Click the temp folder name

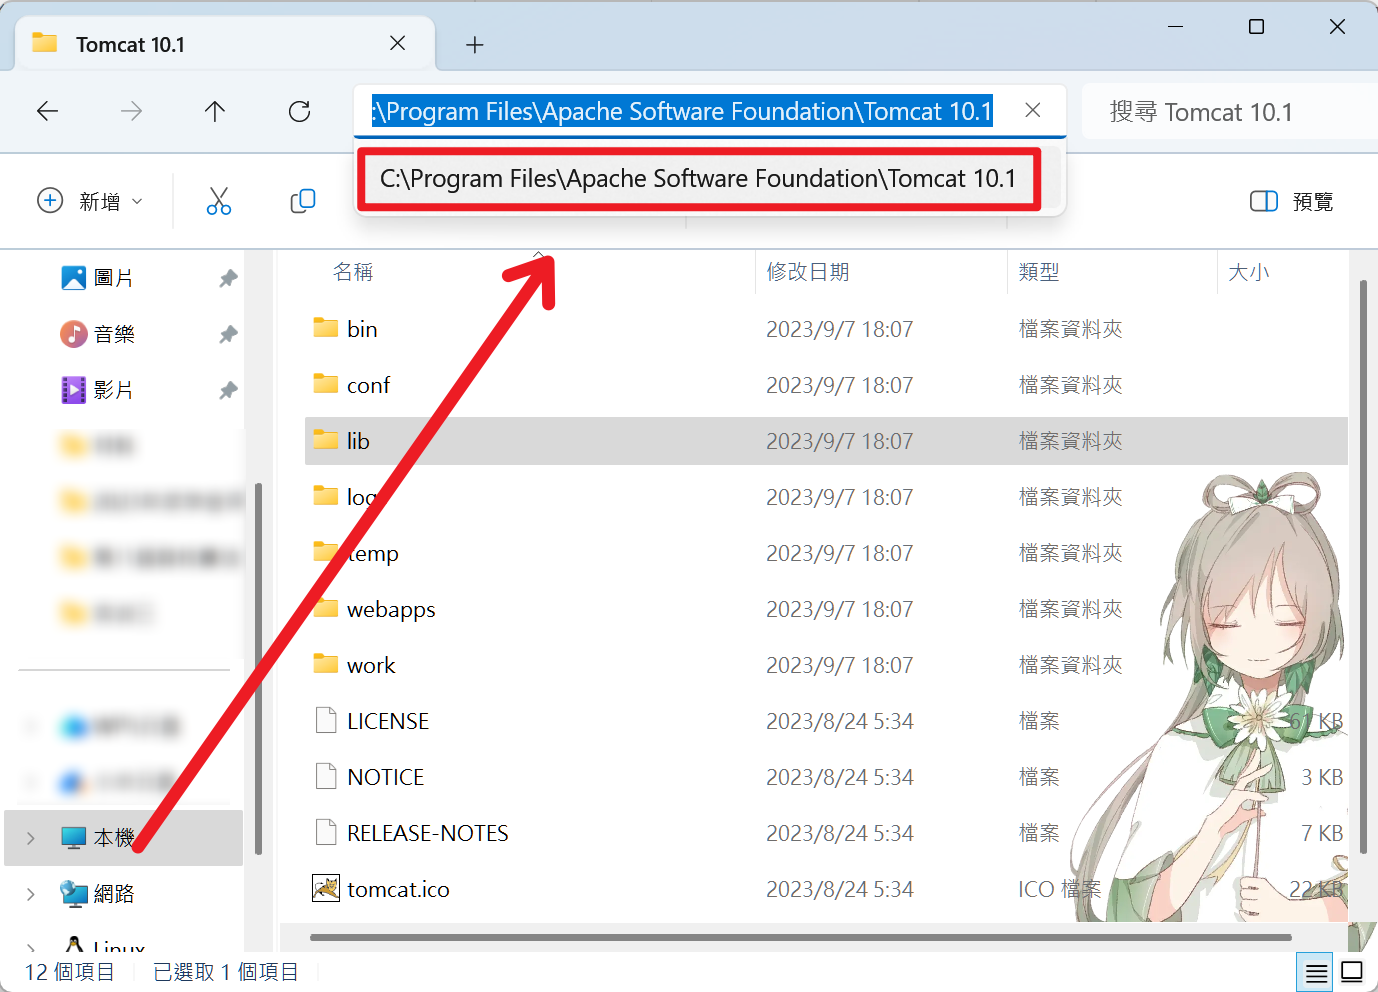click(372, 553)
